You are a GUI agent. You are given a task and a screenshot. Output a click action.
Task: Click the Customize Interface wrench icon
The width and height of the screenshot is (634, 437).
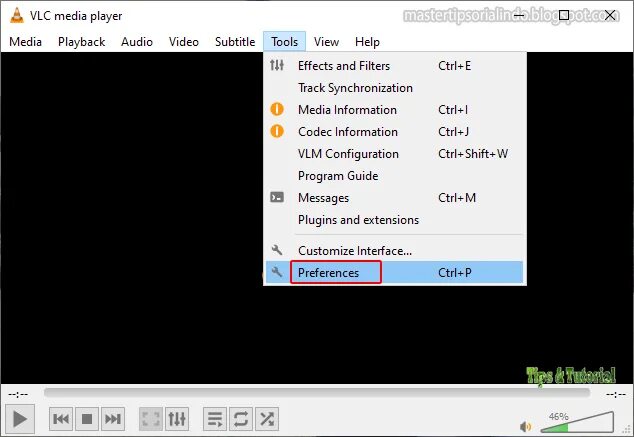277,250
